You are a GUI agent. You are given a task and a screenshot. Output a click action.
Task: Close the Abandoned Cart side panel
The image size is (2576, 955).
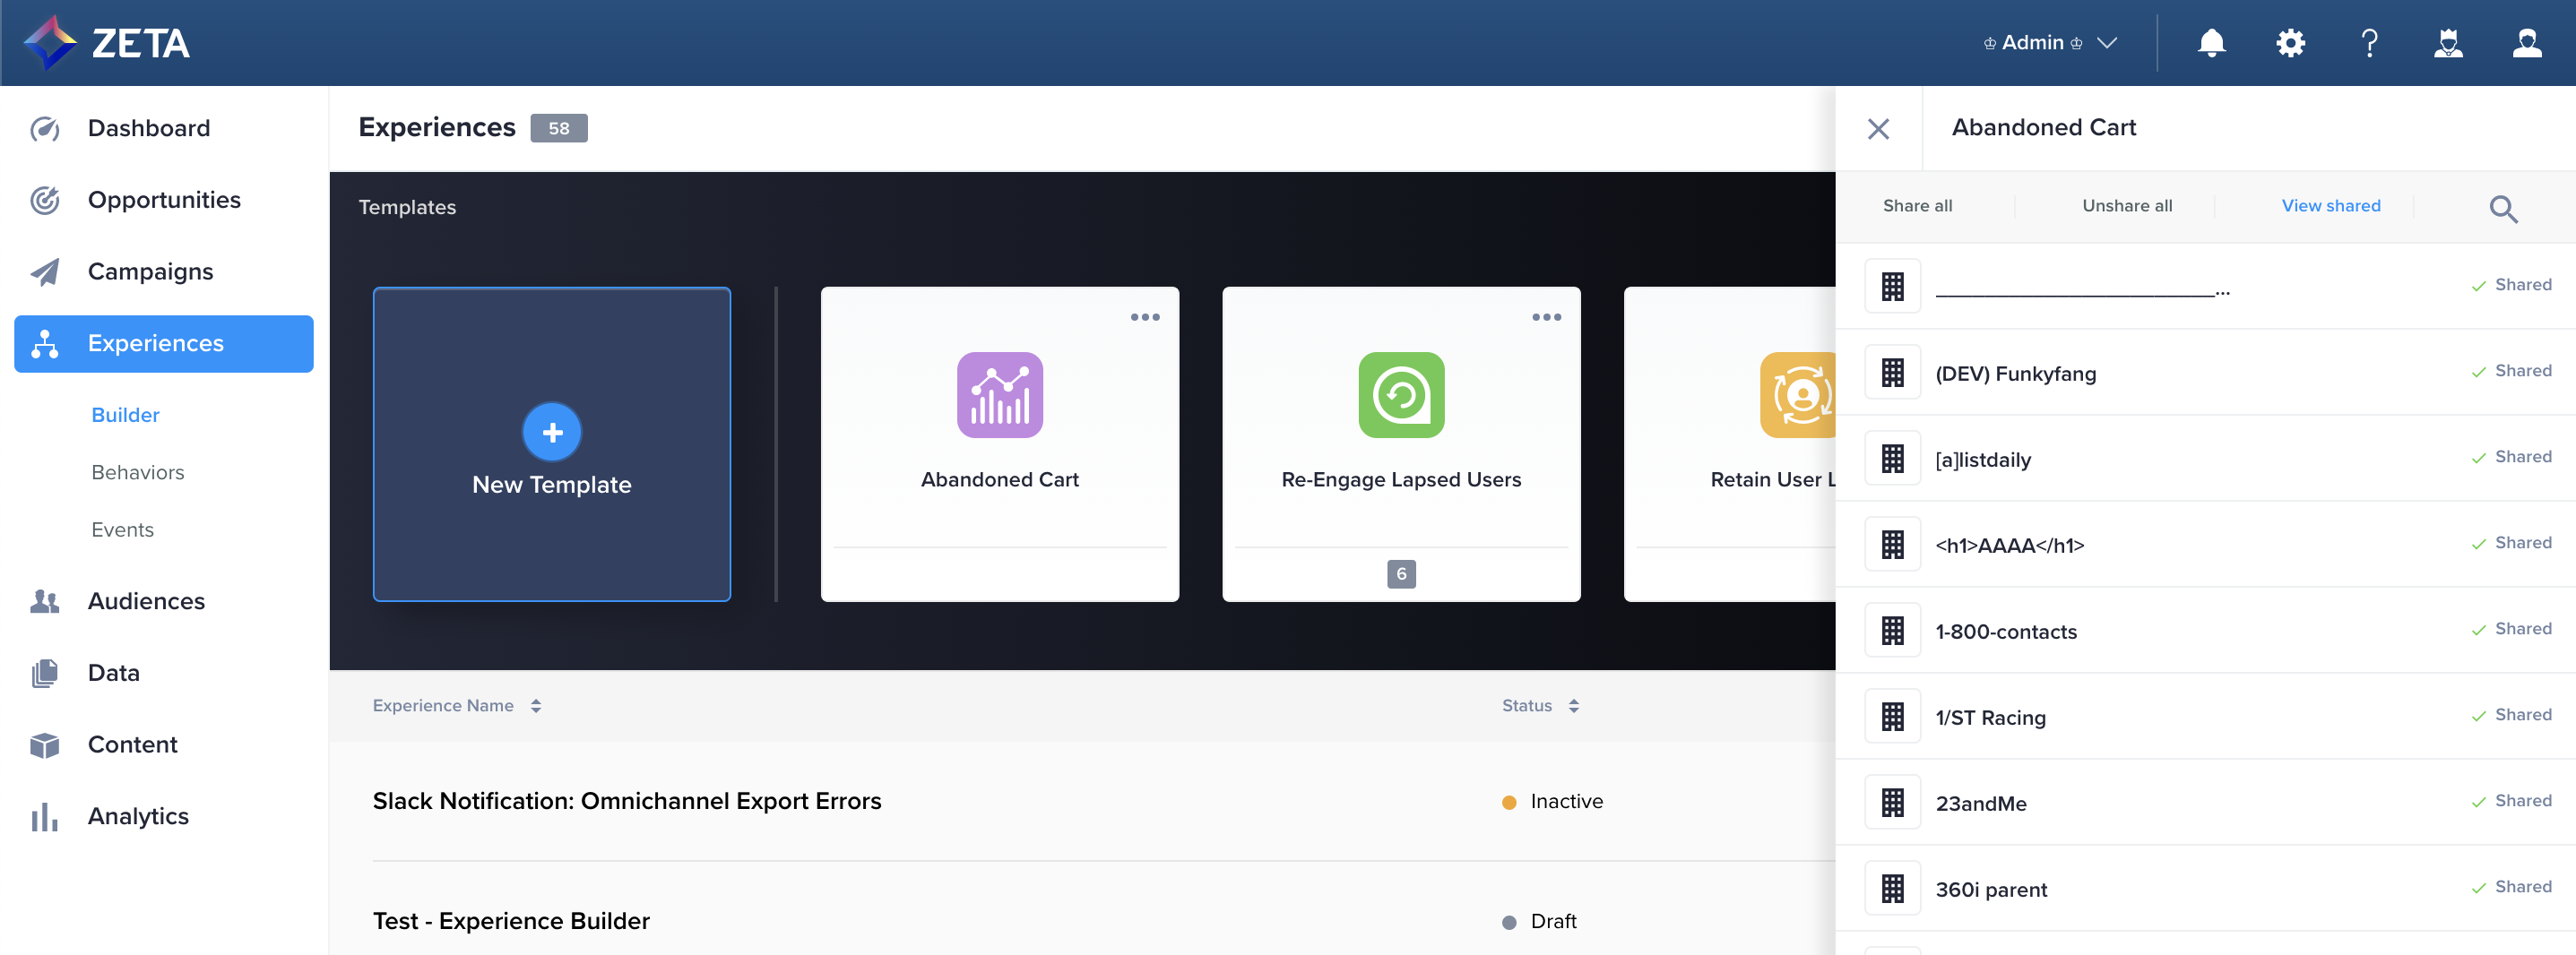(1877, 129)
